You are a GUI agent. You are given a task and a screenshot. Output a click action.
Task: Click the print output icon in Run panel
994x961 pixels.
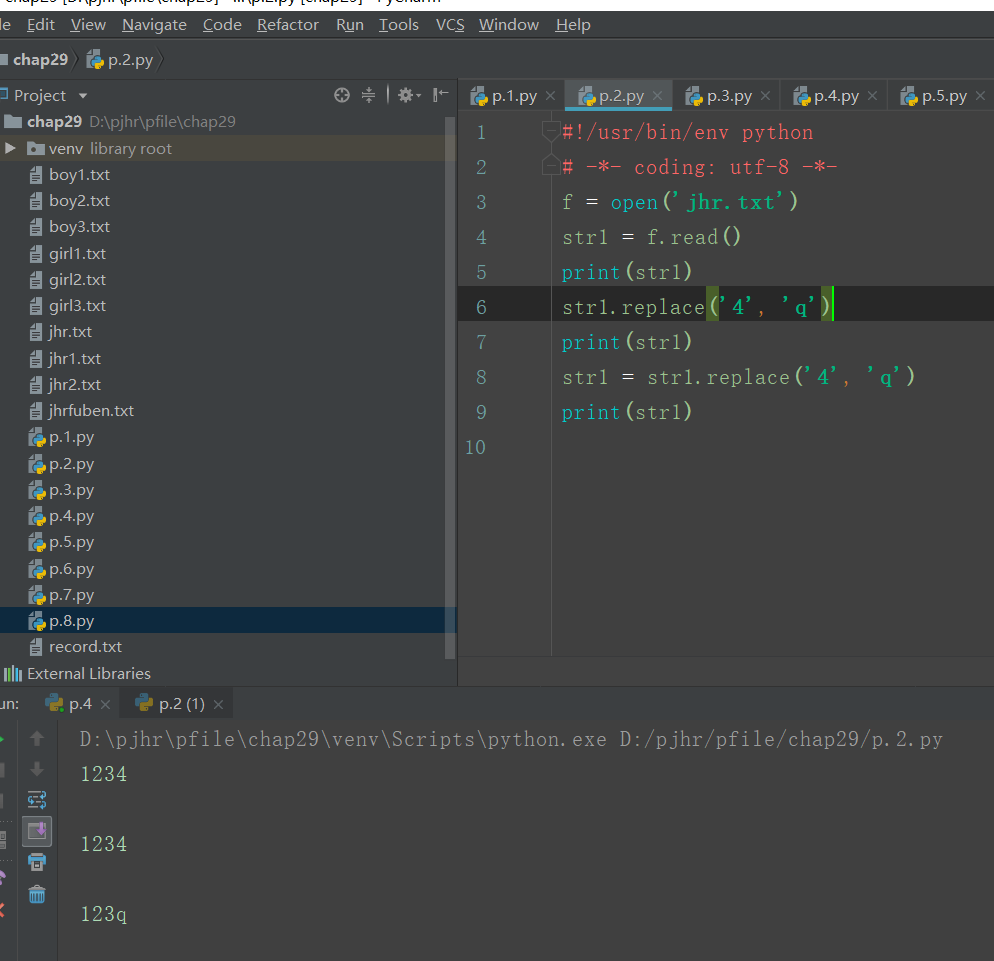click(x=37, y=862)
